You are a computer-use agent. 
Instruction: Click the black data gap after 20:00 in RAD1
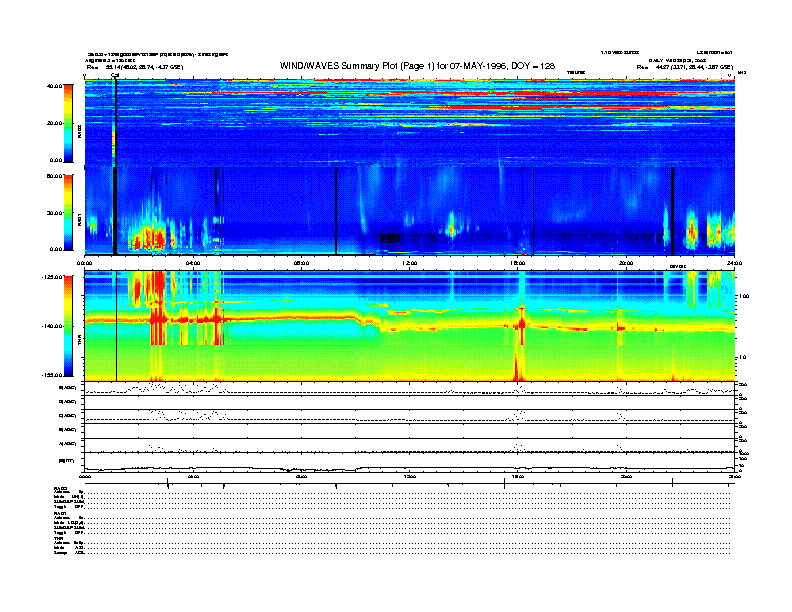pos(672,211)
